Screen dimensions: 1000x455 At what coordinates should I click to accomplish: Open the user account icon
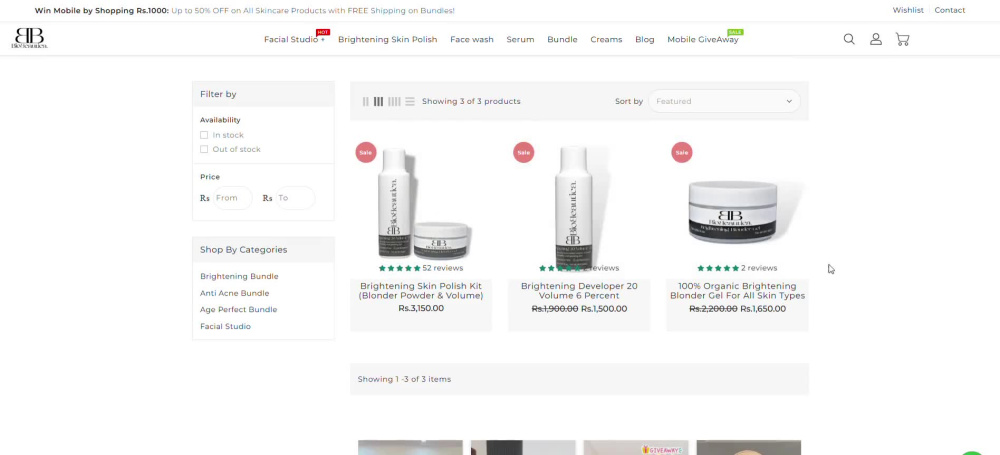(x=876, y=39)
